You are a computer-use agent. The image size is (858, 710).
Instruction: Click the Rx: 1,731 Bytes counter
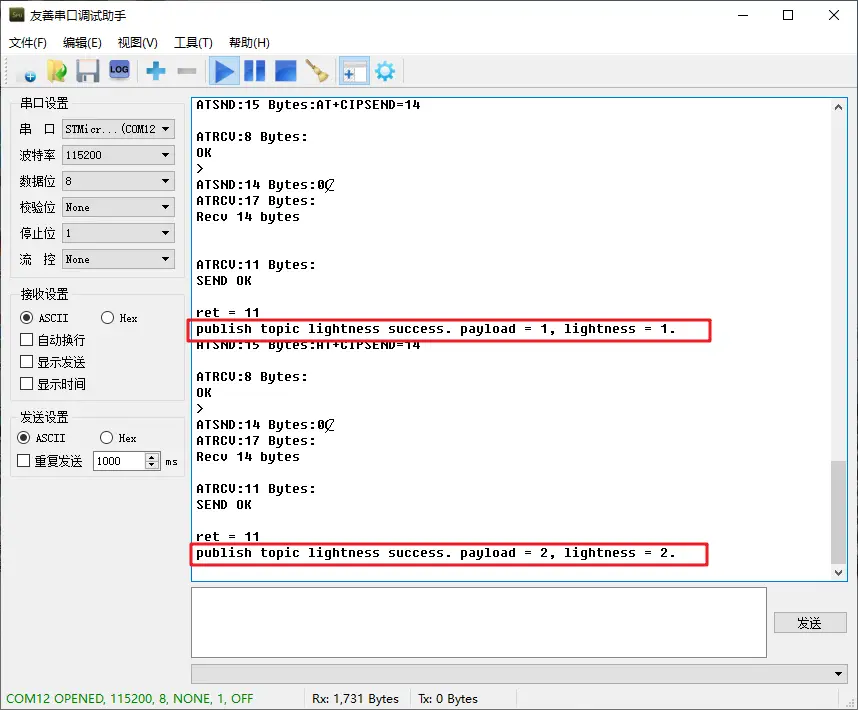355,699
